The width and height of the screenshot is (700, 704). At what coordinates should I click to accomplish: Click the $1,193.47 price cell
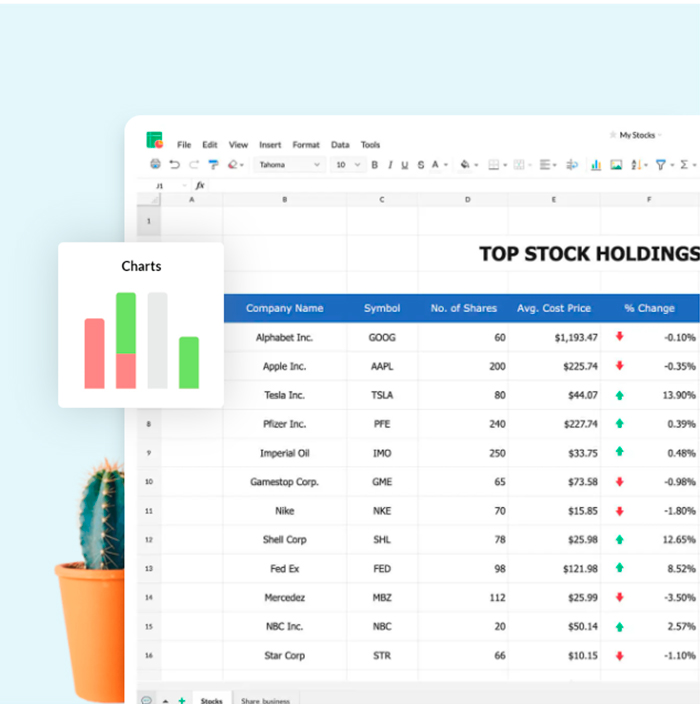(554, 337)
